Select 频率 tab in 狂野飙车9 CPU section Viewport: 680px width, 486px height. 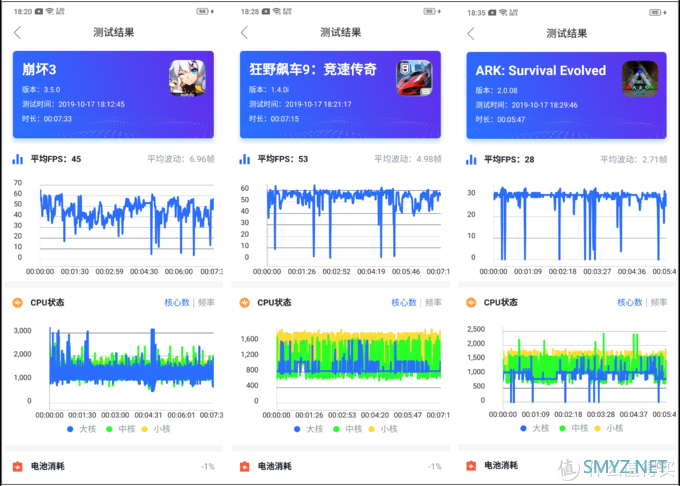pos(433,302)
